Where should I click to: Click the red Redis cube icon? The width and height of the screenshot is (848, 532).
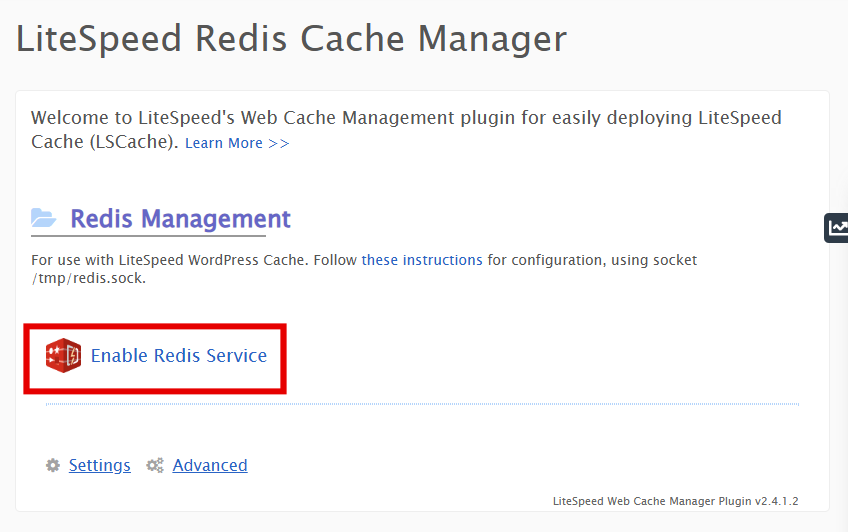pos(63,356)
